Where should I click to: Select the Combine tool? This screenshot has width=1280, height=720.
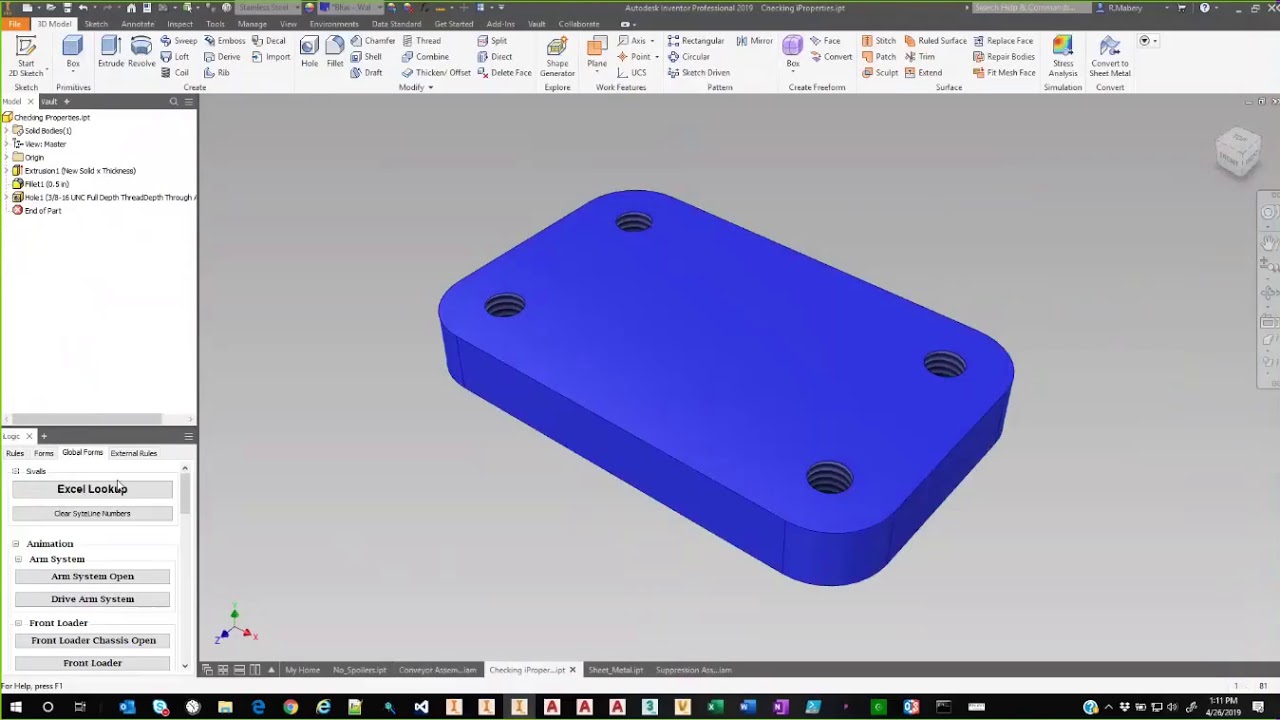(x=425, y=57)
